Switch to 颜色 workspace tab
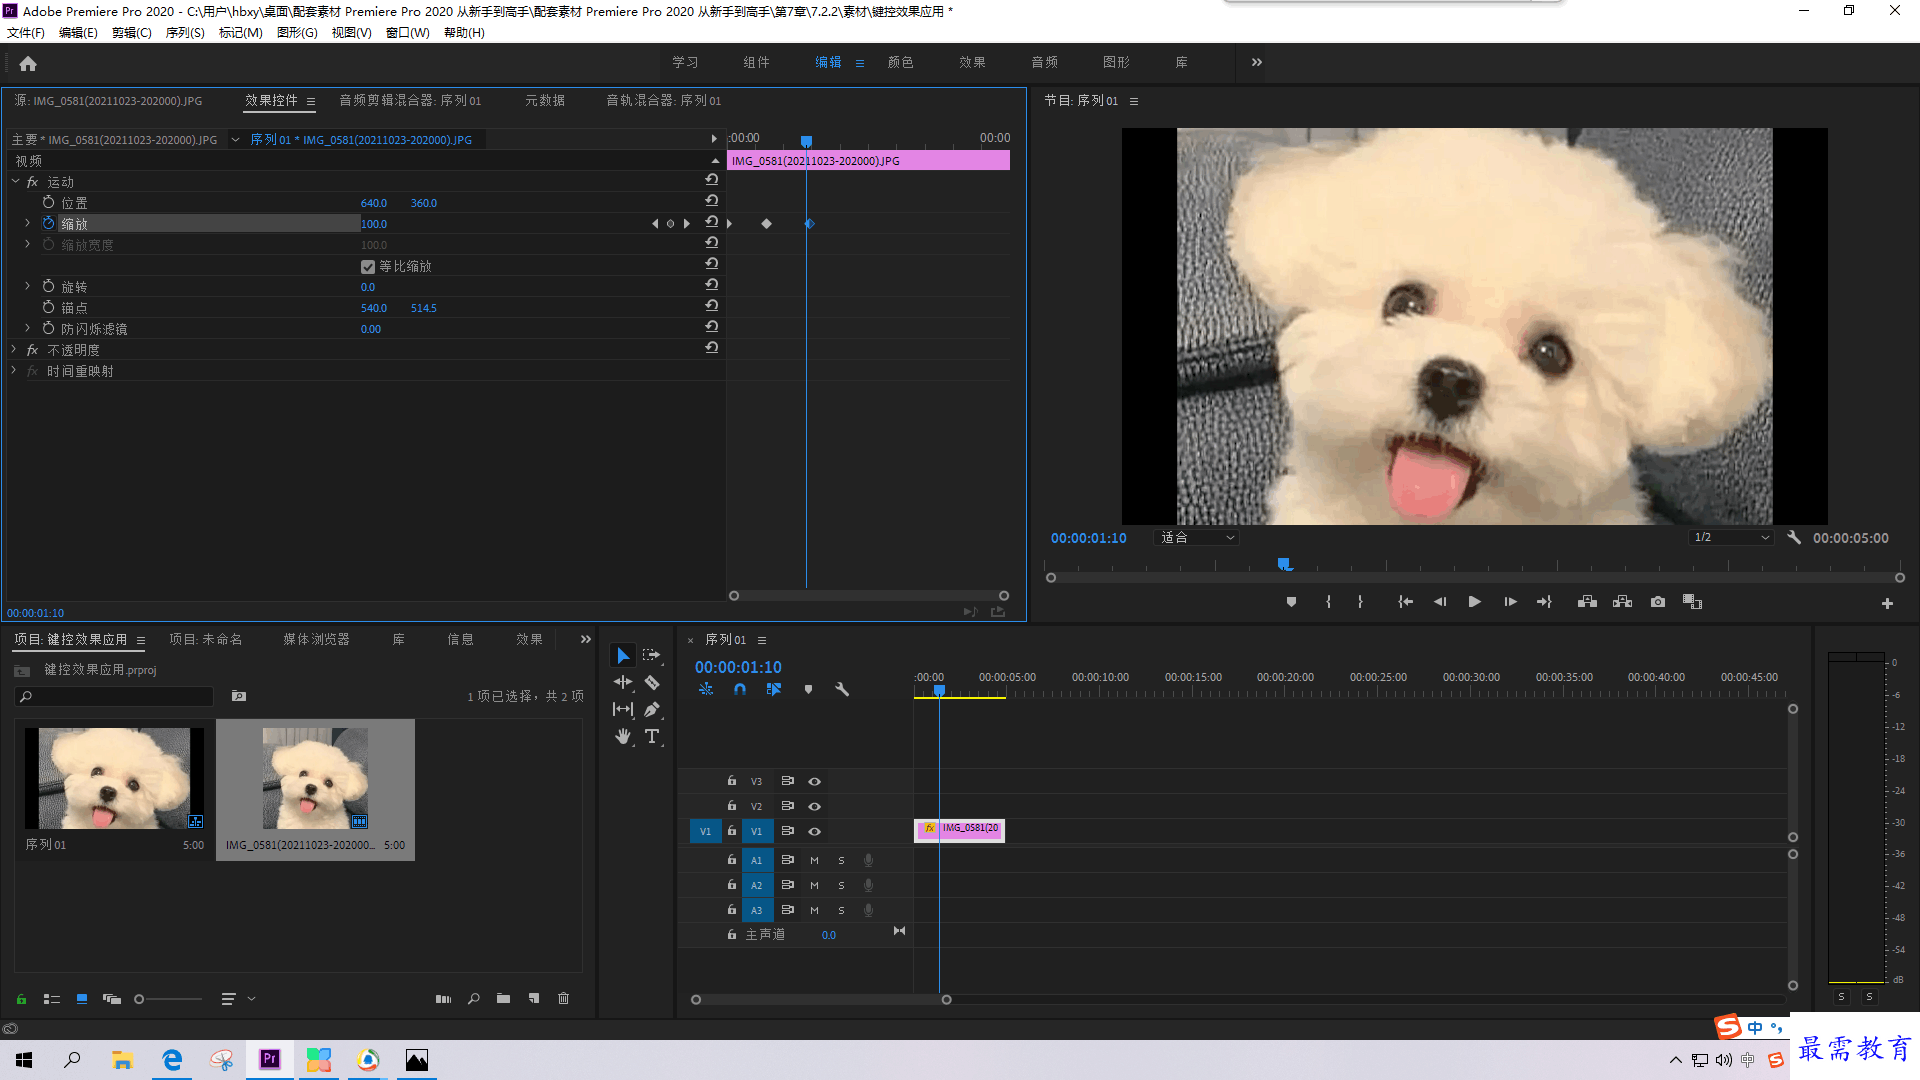 pos(900,62)
